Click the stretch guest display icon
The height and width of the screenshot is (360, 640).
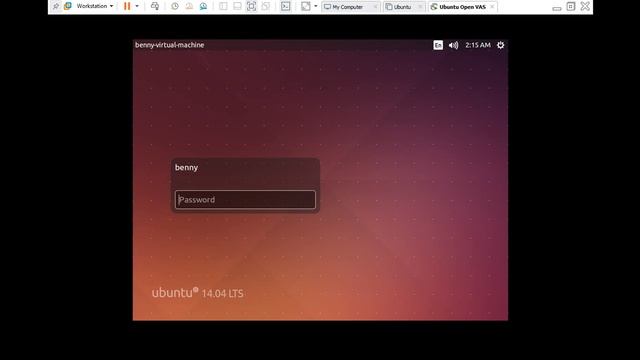pos(305,6)
